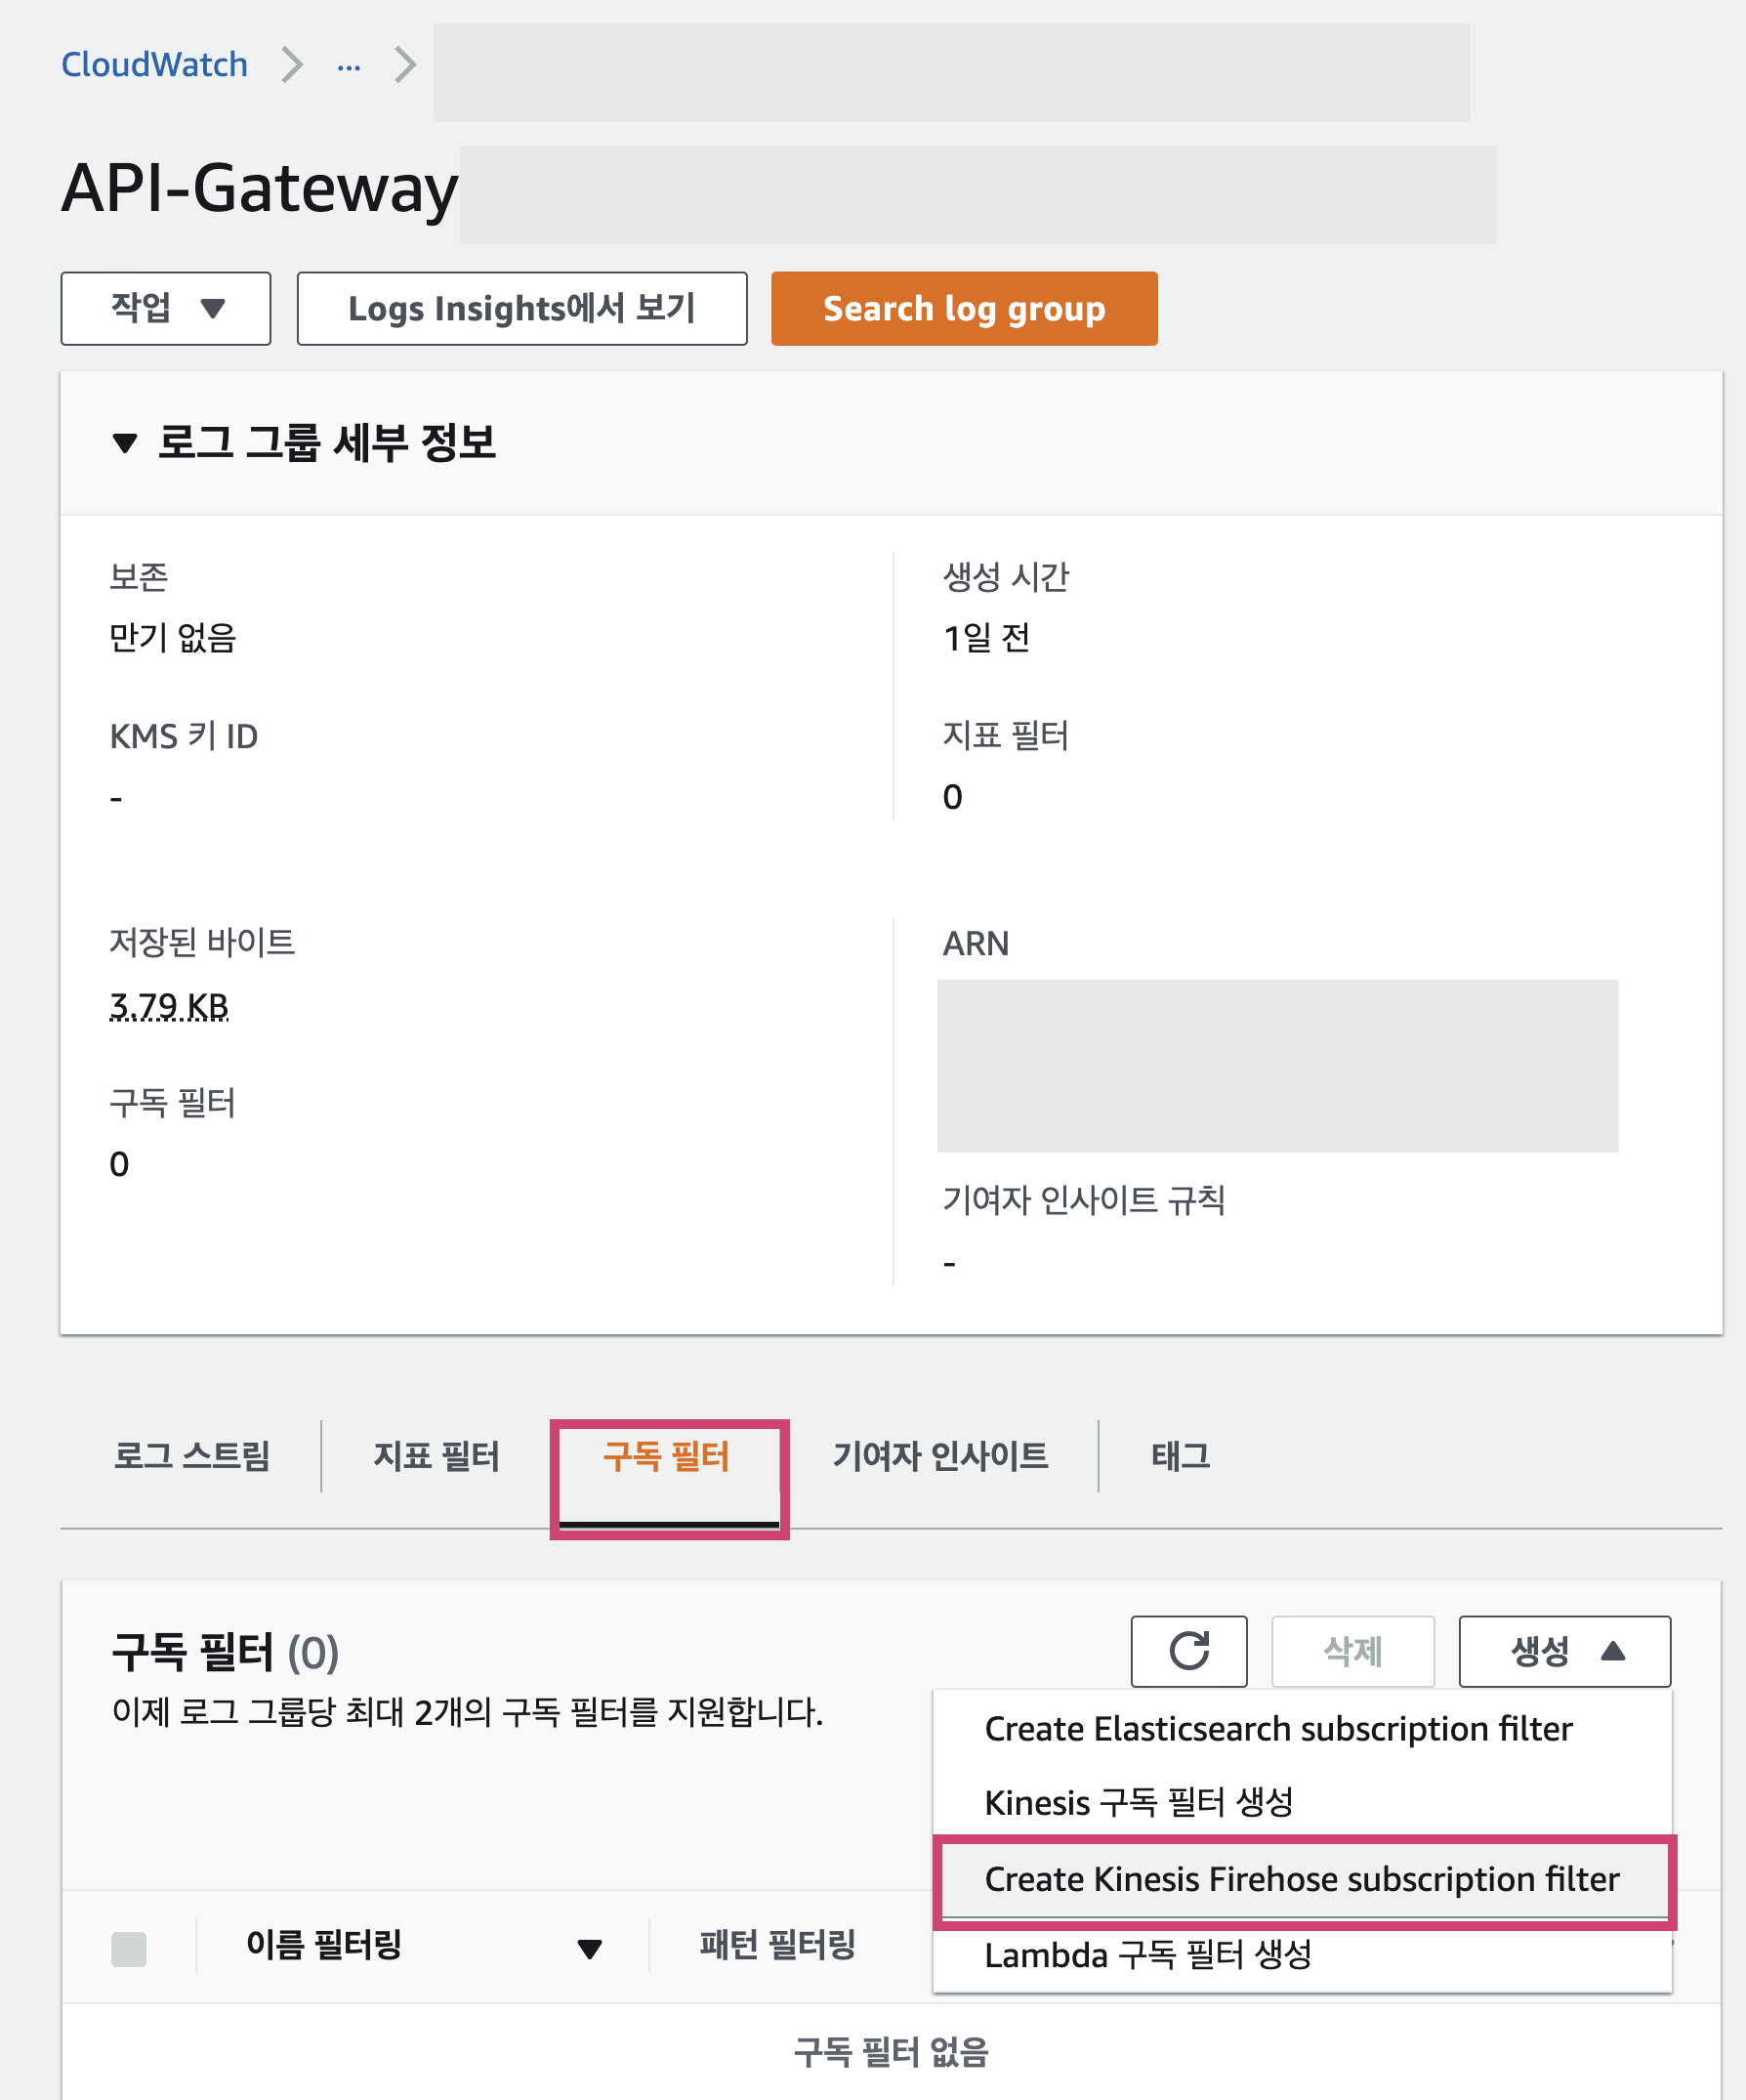Screen dimensions: 1746x2100
Task: Select Create Kinesis Firehose subscription filter
Action: click(1302, 1879)
